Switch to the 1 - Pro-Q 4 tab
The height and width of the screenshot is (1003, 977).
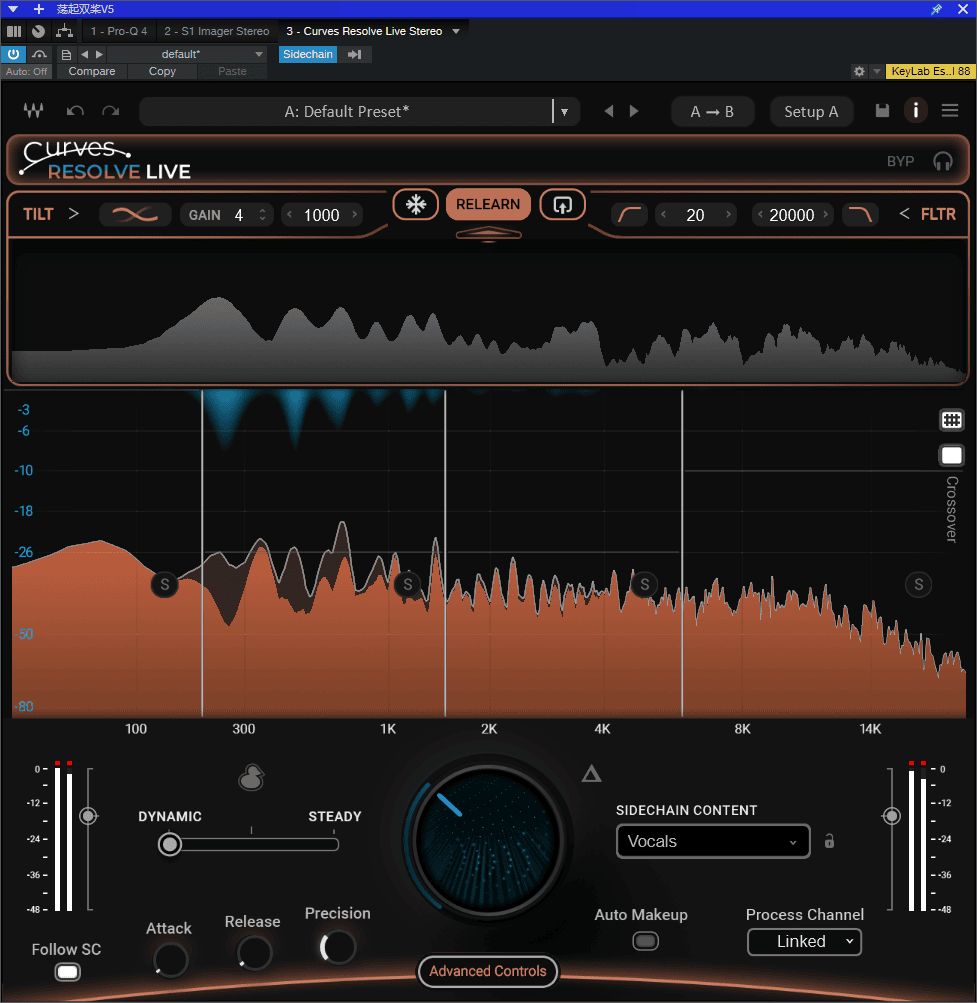tap(119, 31)
